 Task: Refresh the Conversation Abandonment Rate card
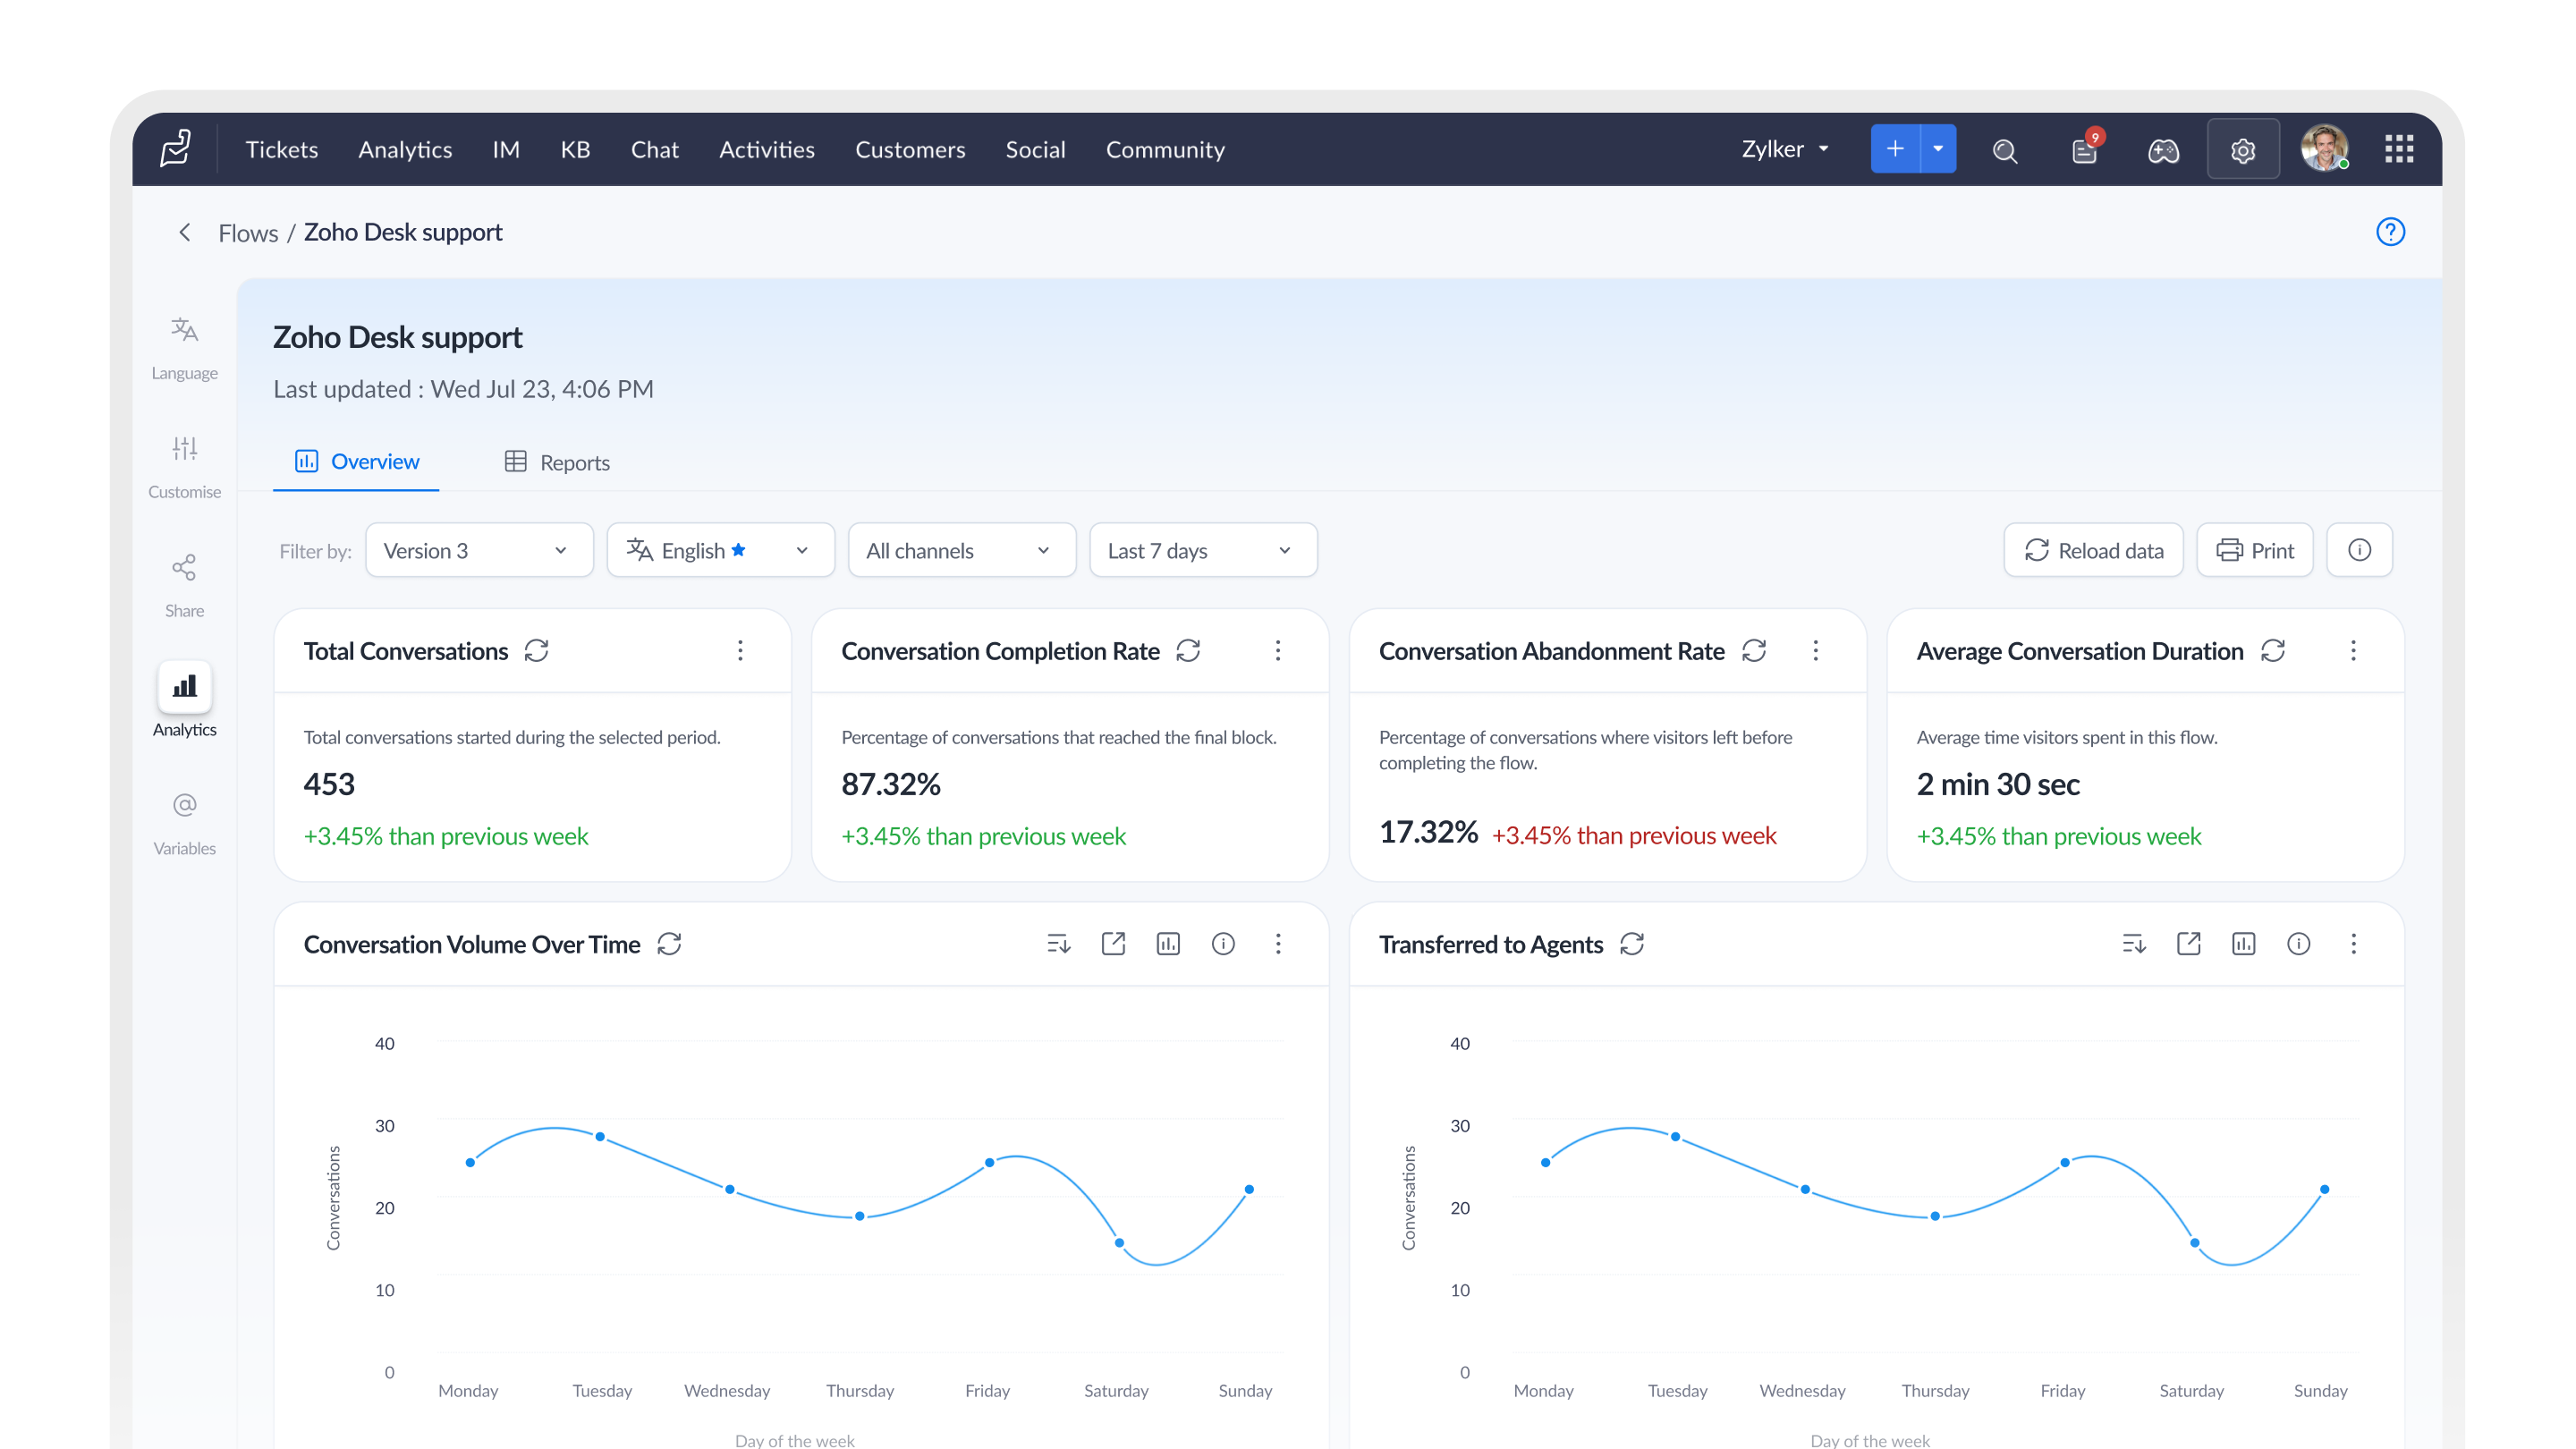[x=1754, y=651]
